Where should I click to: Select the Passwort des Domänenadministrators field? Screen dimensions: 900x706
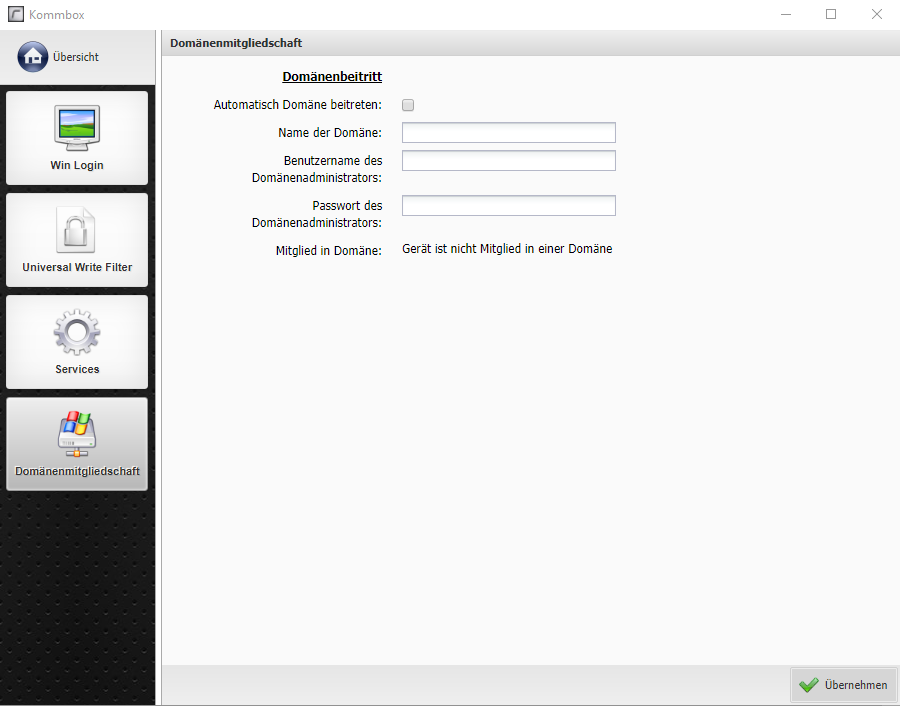pos(508,206)
